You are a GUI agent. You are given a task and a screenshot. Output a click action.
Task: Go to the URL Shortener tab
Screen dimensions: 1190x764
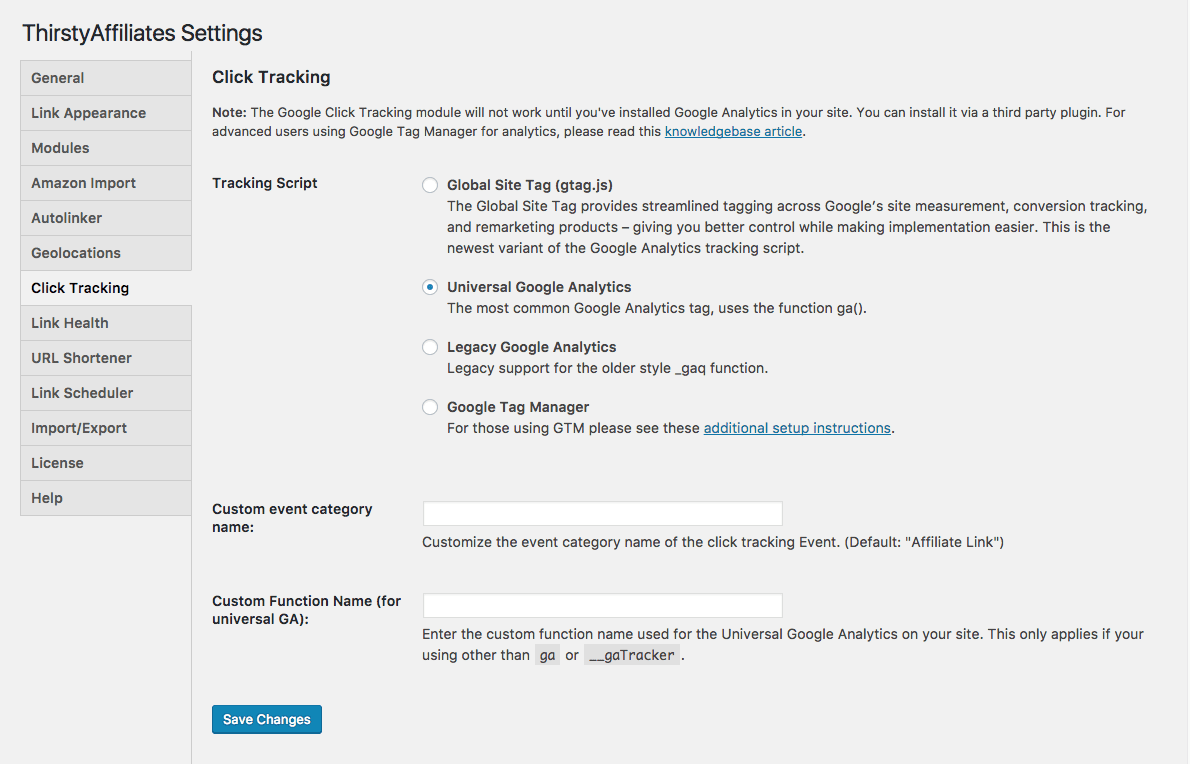pos(105,358)
